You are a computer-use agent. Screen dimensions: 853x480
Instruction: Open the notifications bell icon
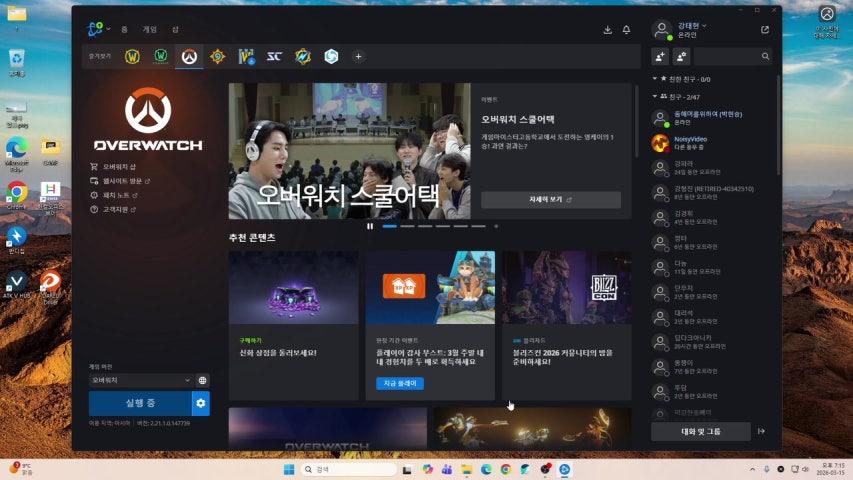point(626,30)
